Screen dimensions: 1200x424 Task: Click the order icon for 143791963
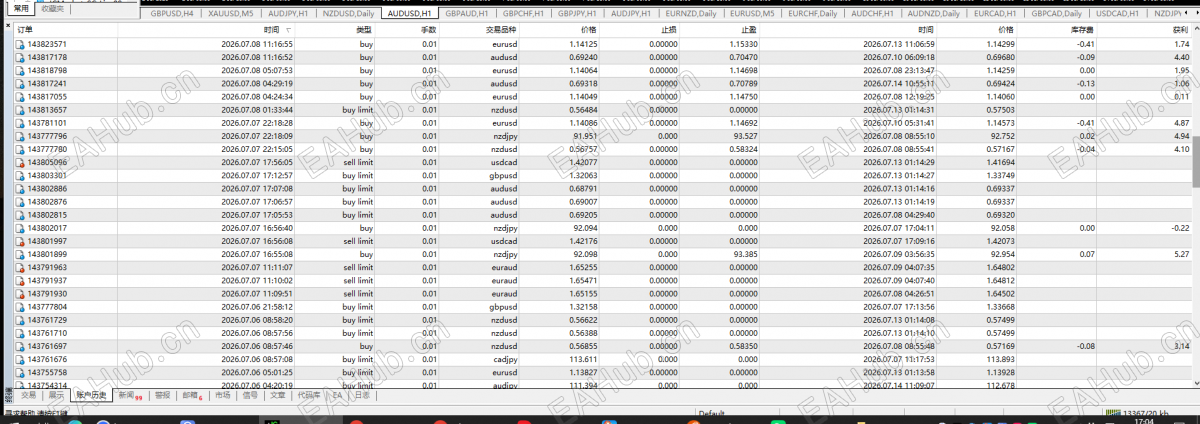click(x=20, y=267)
